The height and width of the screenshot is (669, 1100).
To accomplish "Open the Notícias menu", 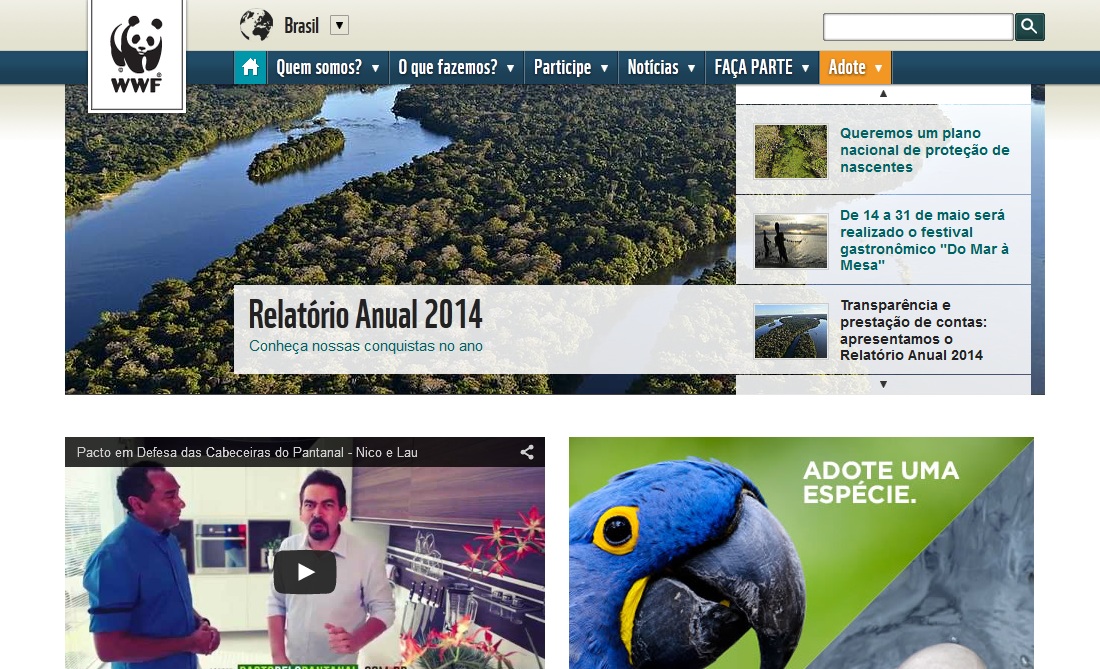I will 661,68.
